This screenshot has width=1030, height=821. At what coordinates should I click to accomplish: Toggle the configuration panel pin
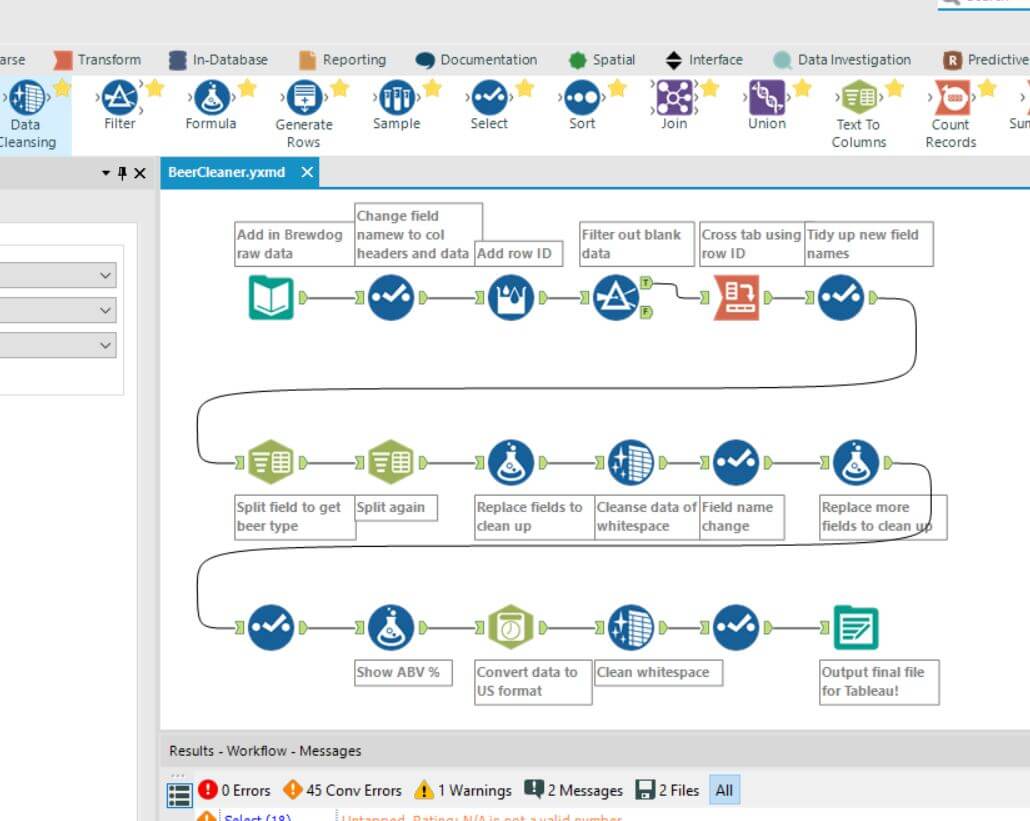(x=122, y=173)
